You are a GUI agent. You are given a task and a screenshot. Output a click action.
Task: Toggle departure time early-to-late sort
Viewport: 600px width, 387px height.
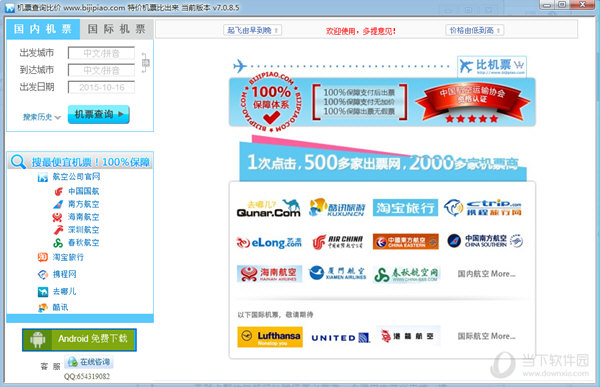(x=252, y=30)
